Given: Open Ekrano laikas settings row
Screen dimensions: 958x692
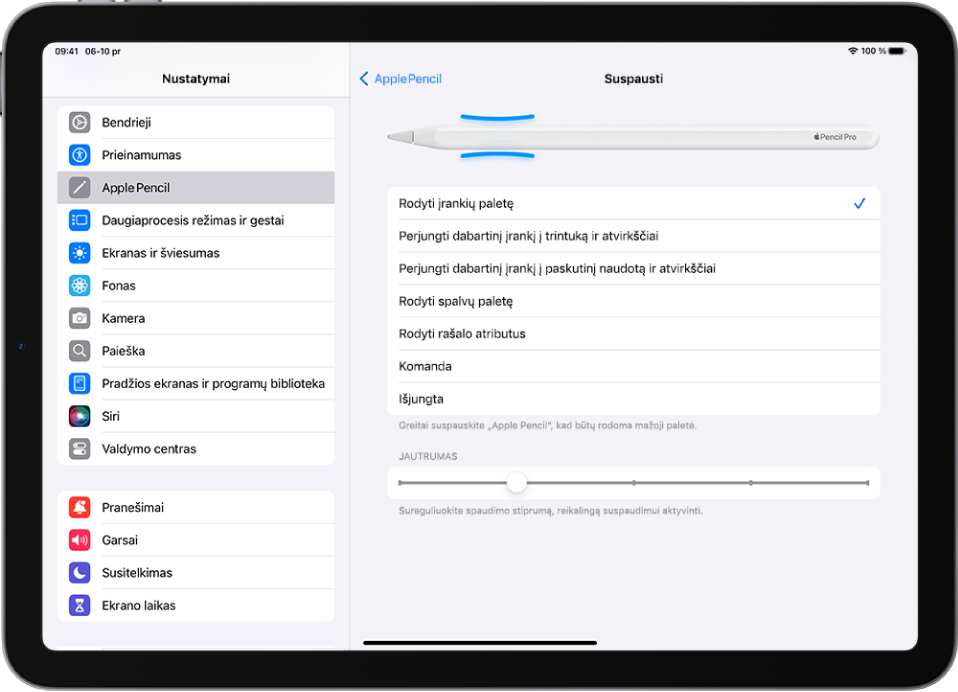Looking at the screenshot, I should click(196, 606).
